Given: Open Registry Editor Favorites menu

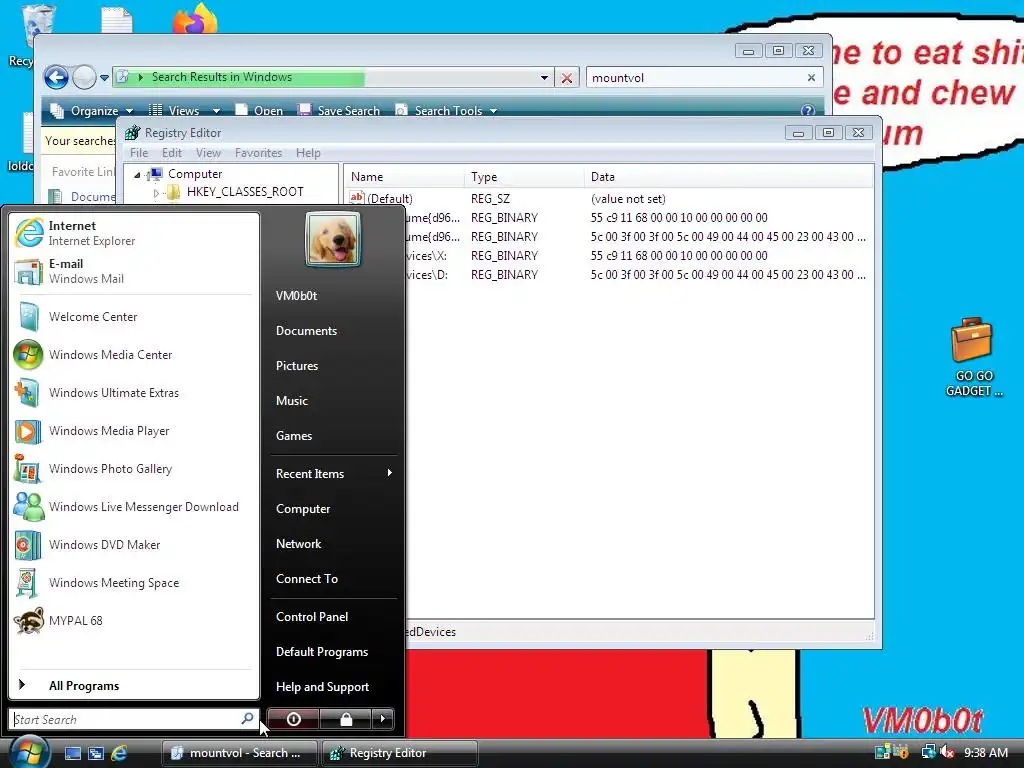Looking at the screenshot, I should coord(258,153).
